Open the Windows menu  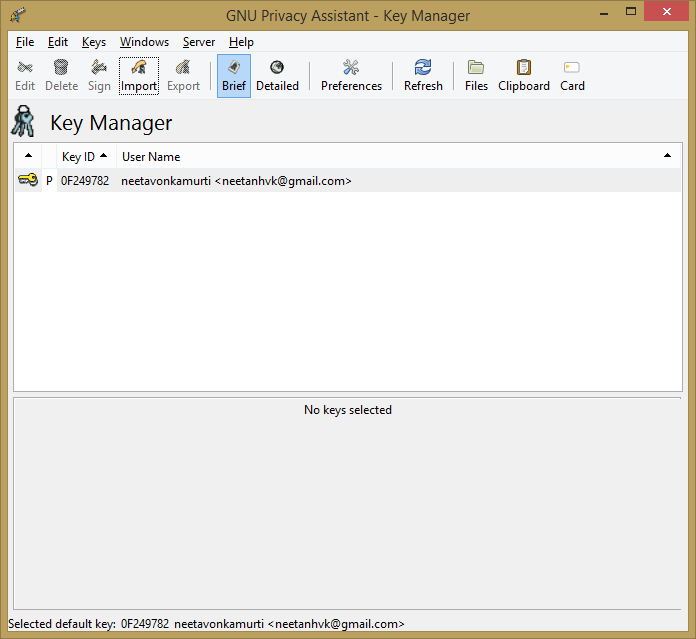click(x=144, y=42)
